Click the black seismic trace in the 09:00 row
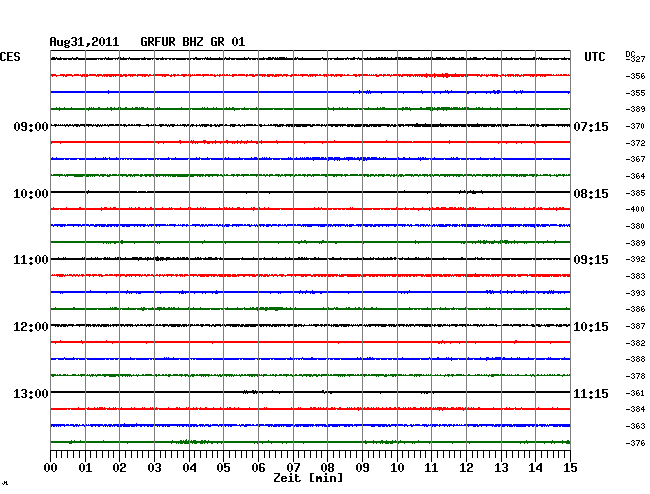Screen dimensions: 650x494 pos(310,125)
